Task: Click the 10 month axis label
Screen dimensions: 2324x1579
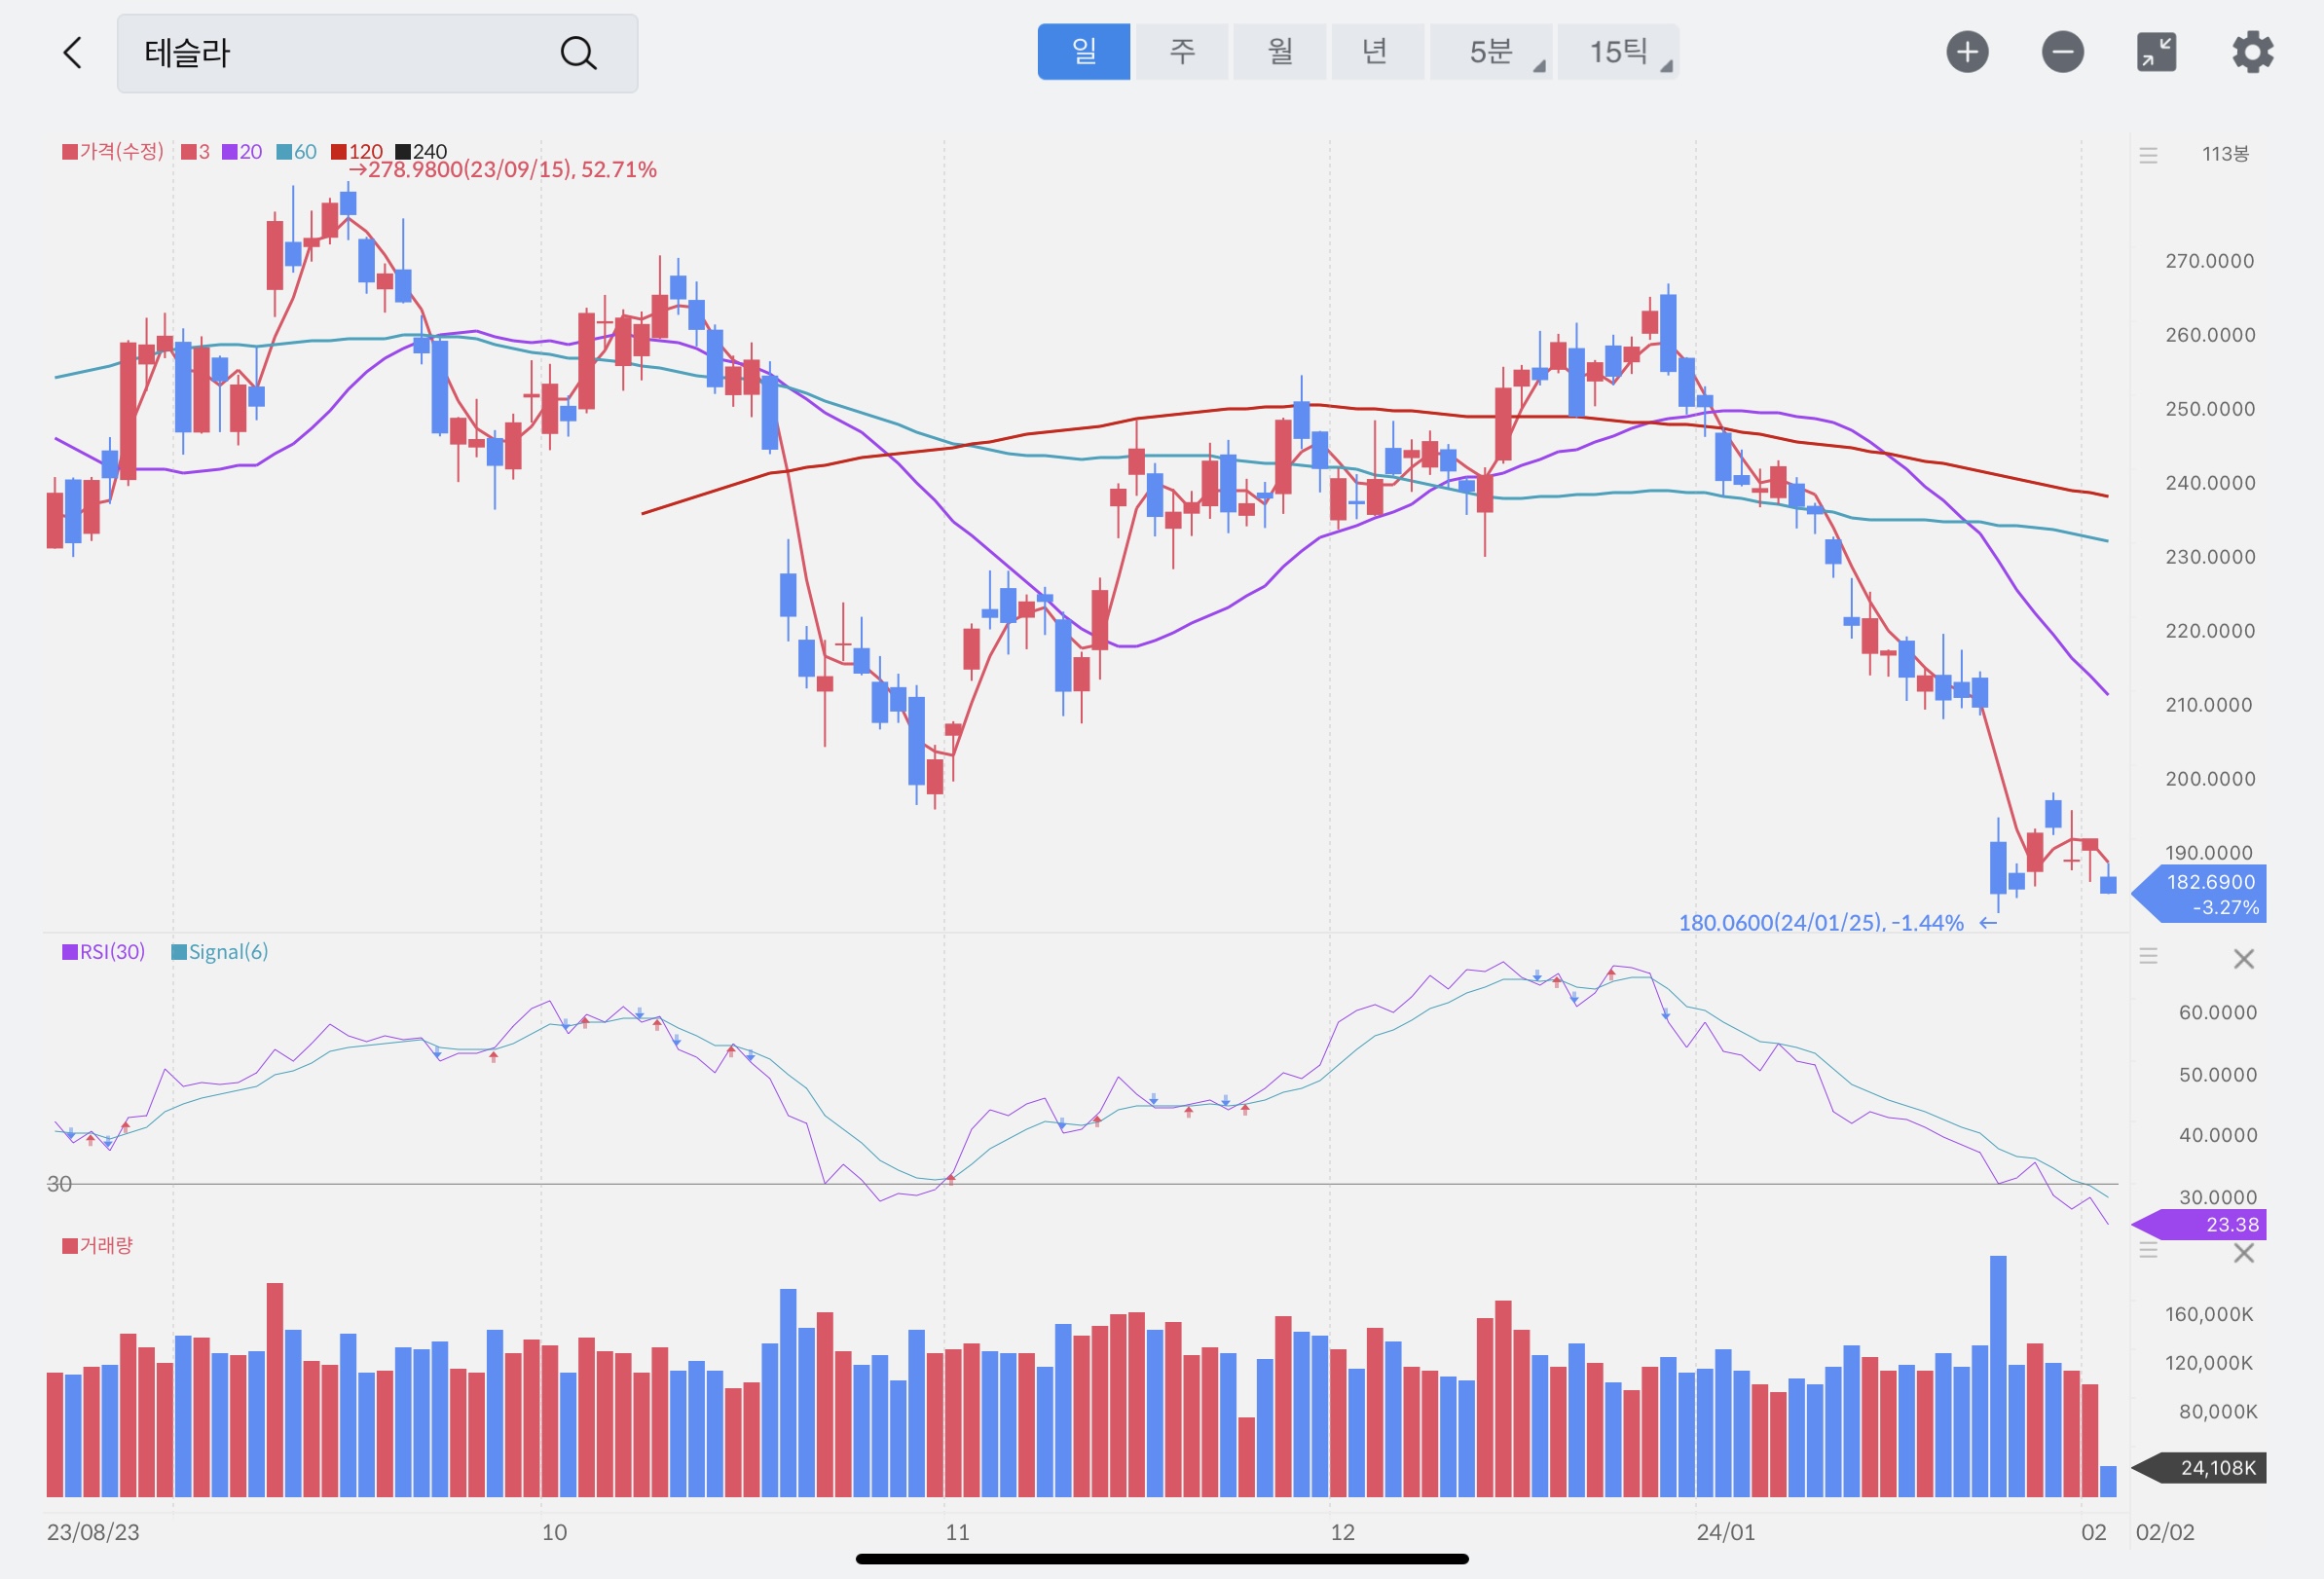Action: click(x=554, y=1532)
